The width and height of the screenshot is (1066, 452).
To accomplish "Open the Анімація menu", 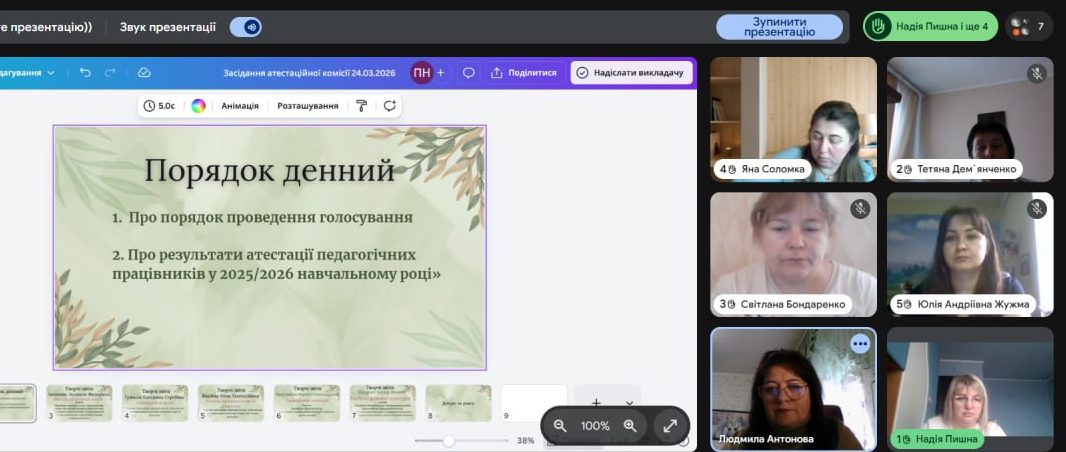I will pos(240,106).
